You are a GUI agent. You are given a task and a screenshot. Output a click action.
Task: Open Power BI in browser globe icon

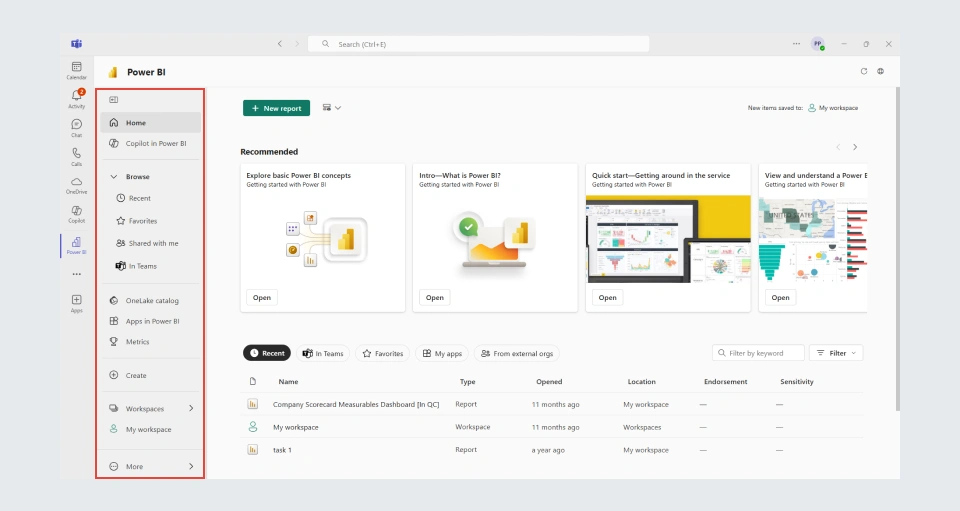(880, 72)
